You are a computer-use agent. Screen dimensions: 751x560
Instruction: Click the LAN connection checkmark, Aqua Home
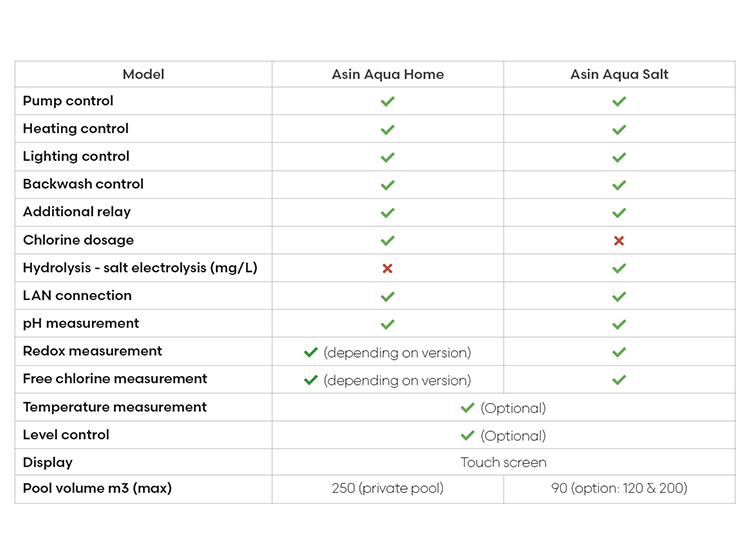387,297
